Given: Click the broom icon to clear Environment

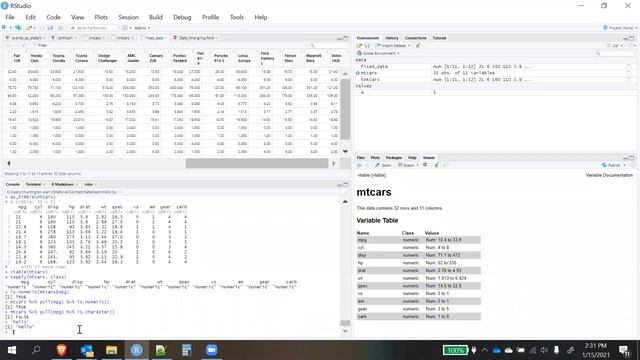Looking at the screenshot, I should tap(418, 45).
